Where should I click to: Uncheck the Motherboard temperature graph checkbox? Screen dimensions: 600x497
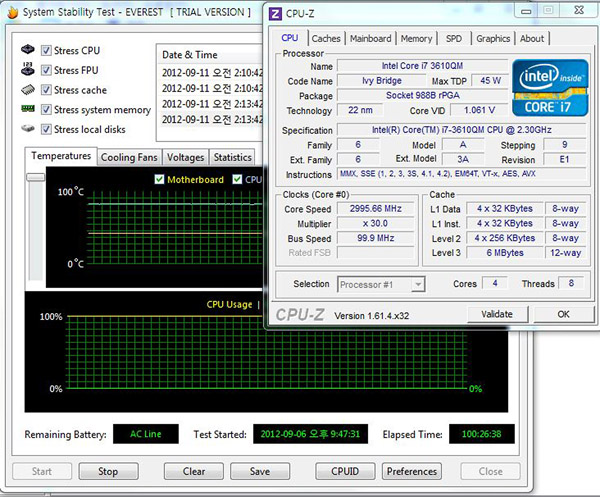pos(159,179)
